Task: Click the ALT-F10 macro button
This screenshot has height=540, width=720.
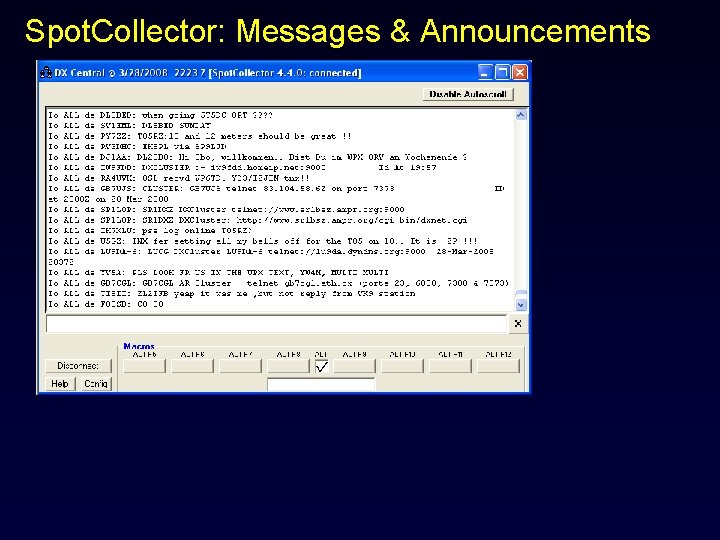Action: click(402, 366)
